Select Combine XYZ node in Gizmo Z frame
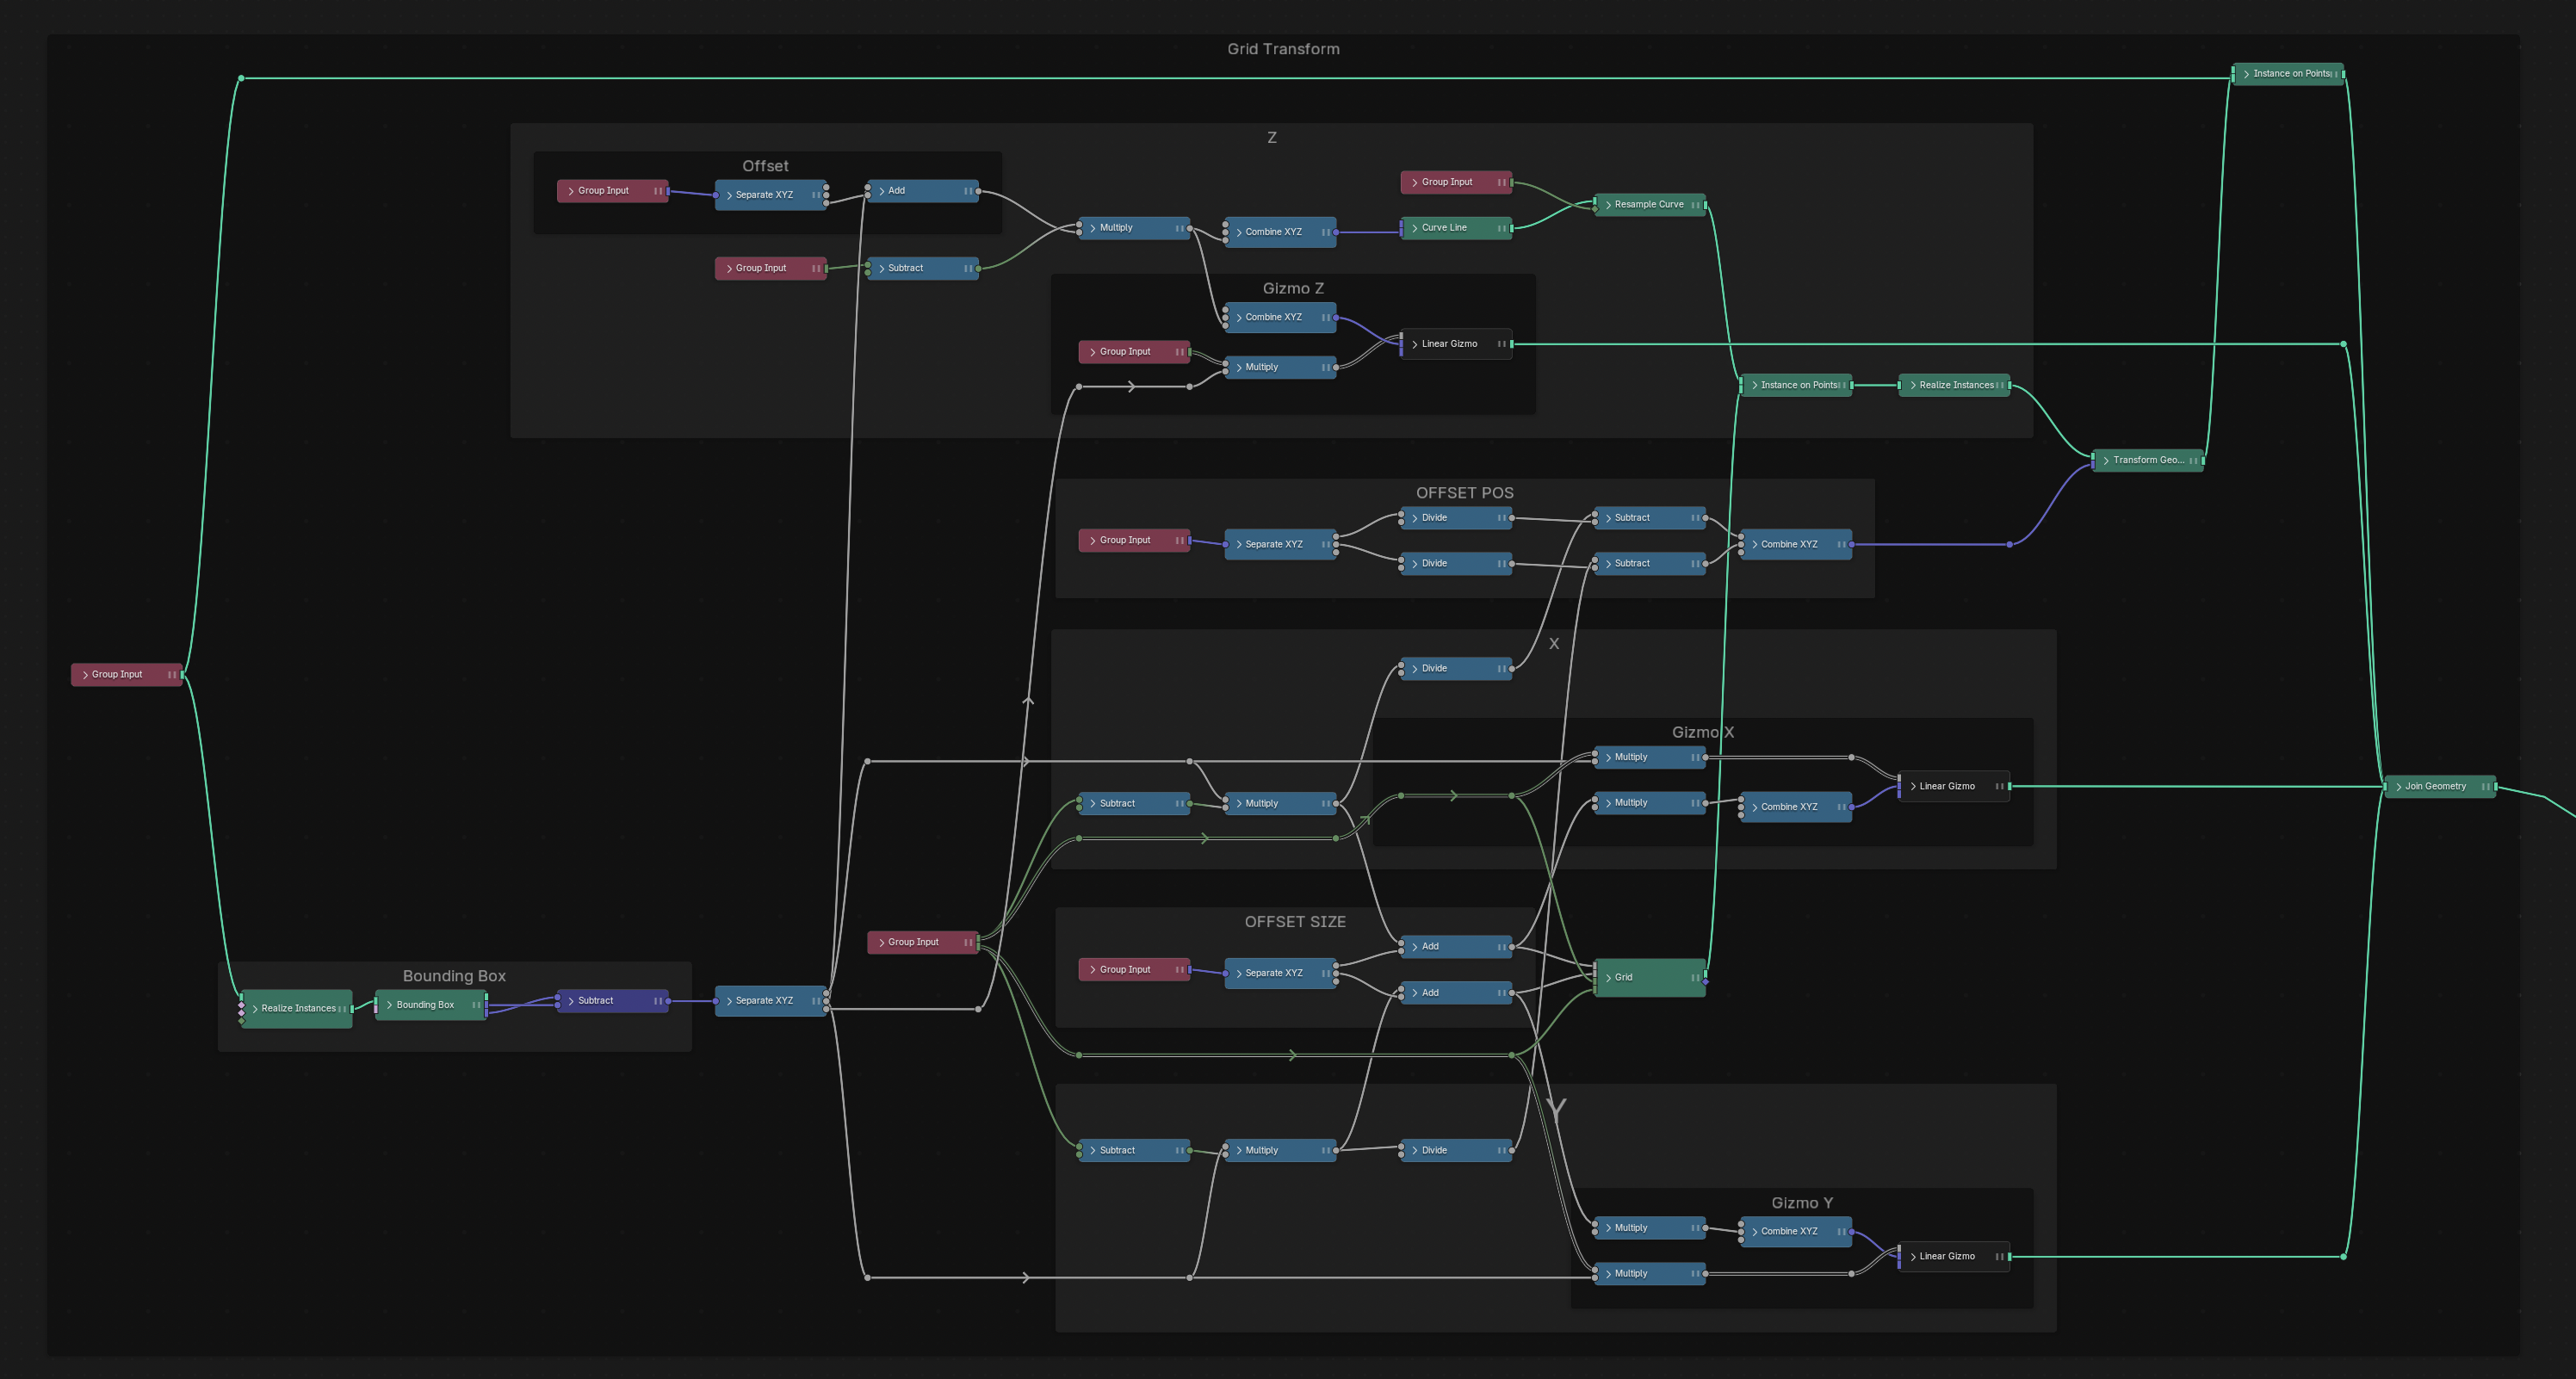This screenshot has width=2576, height=1379. (x=1280, y=318)
